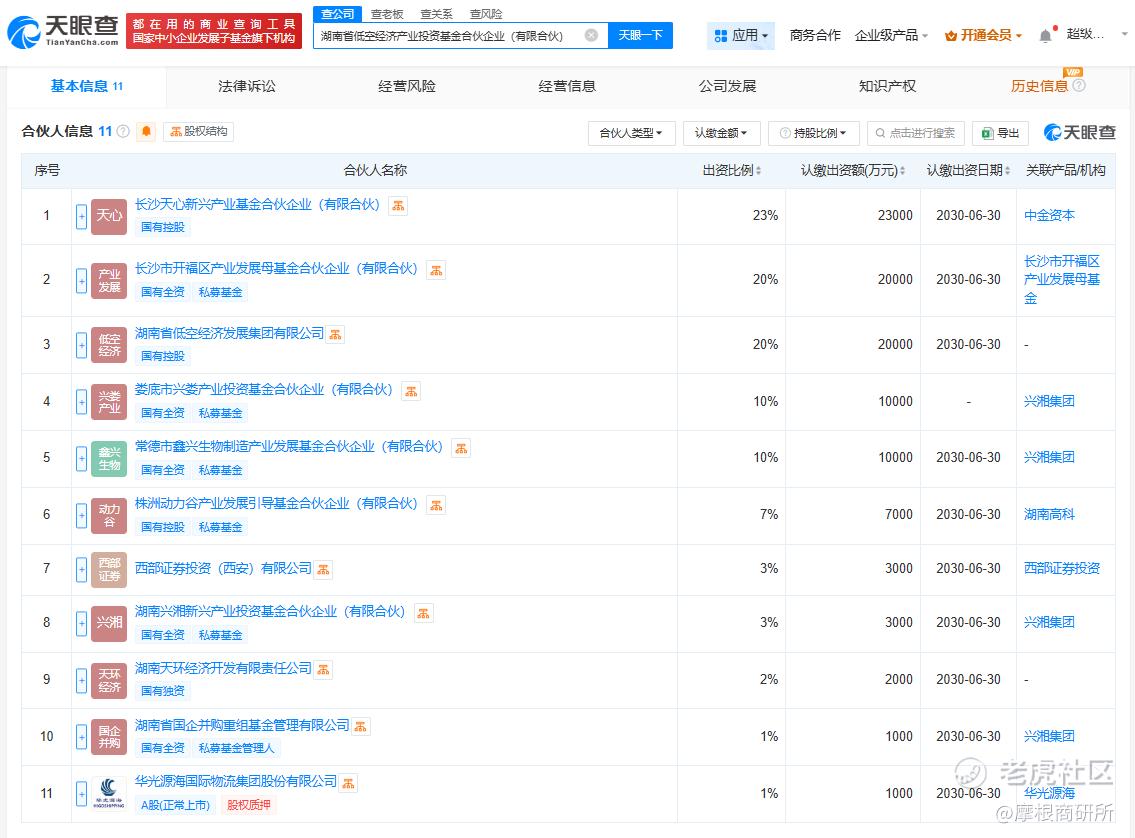
Task: Click the 天眼查 logo in the header
Action: pos(62,31)
